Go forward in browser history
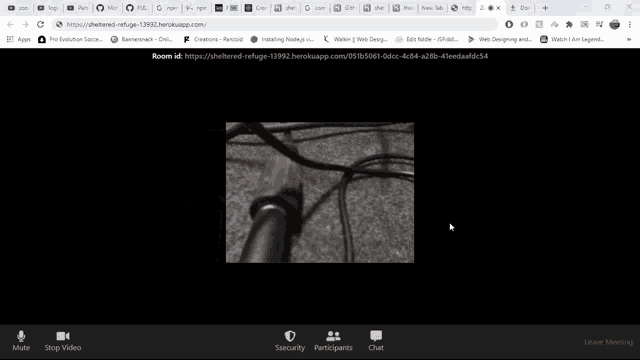Image resolution: width=640 pixels, height=360 pixels. [x=25, y=24]
